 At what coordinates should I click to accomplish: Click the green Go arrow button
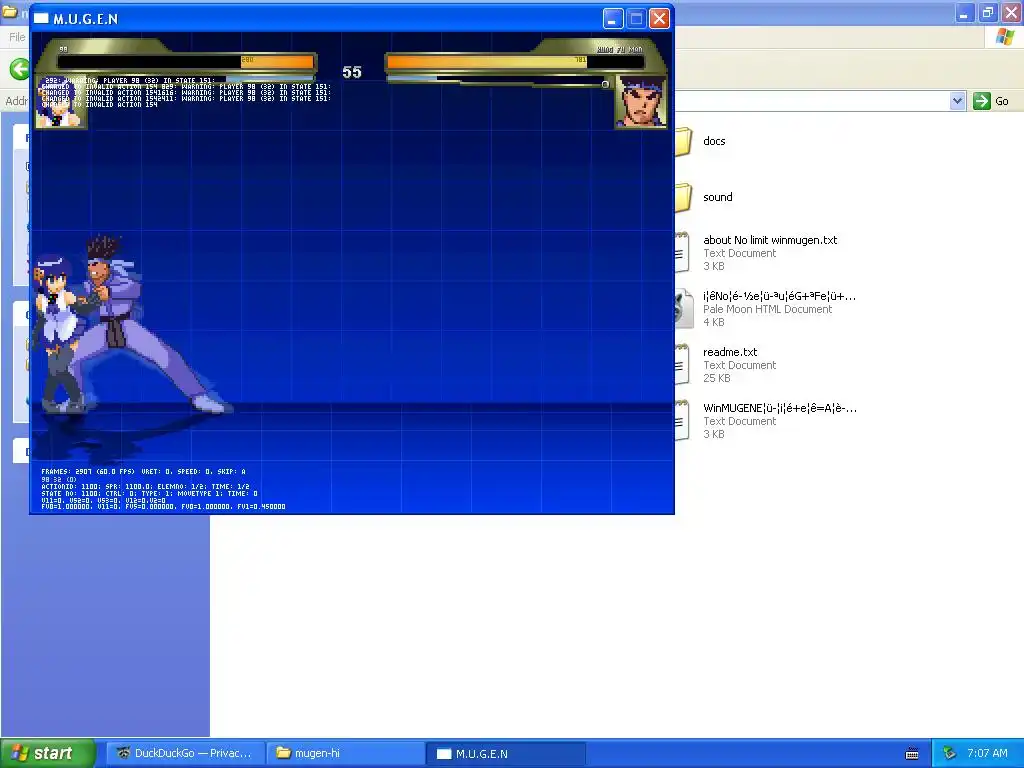point(982,101)
